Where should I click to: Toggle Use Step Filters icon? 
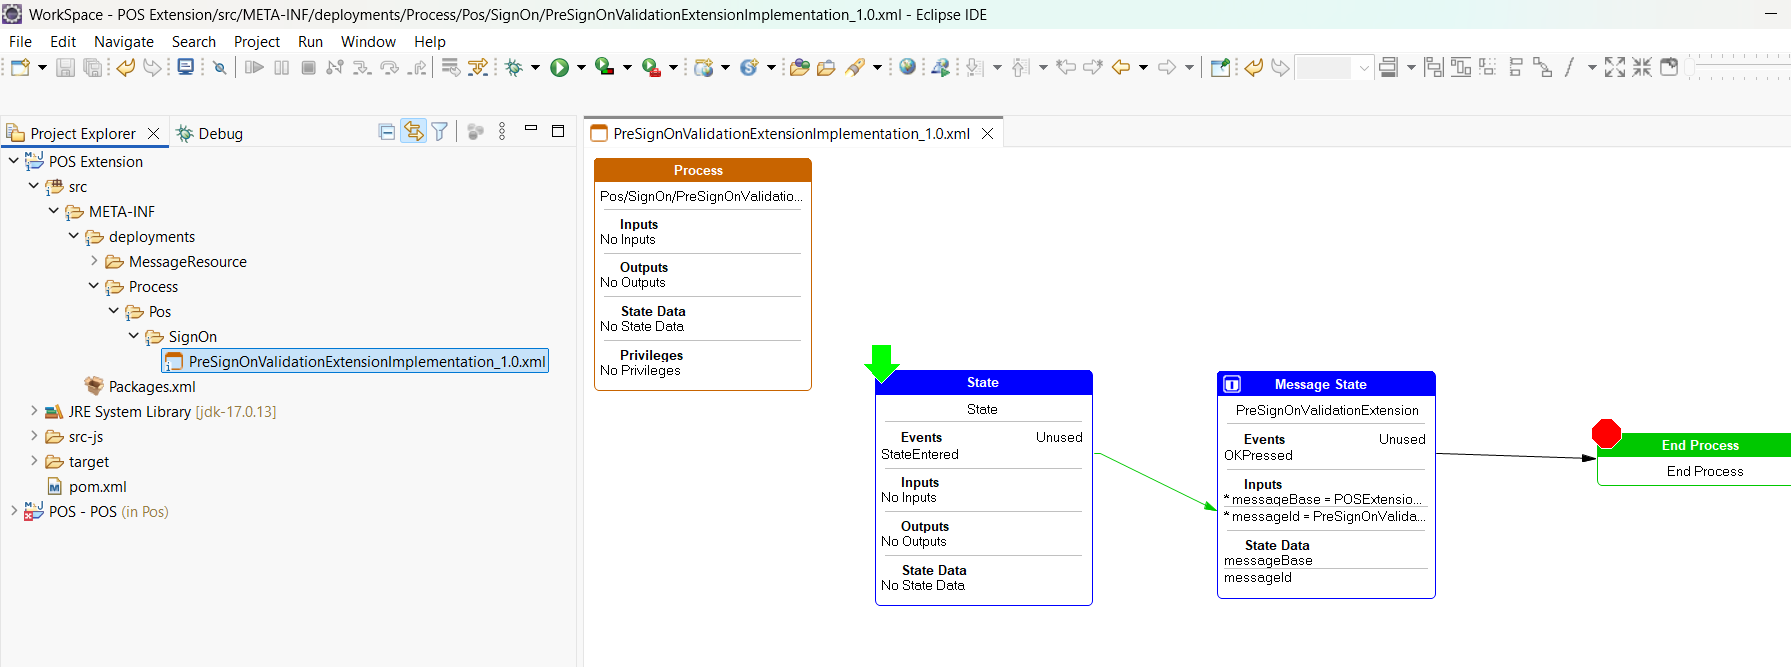(478, 67)
